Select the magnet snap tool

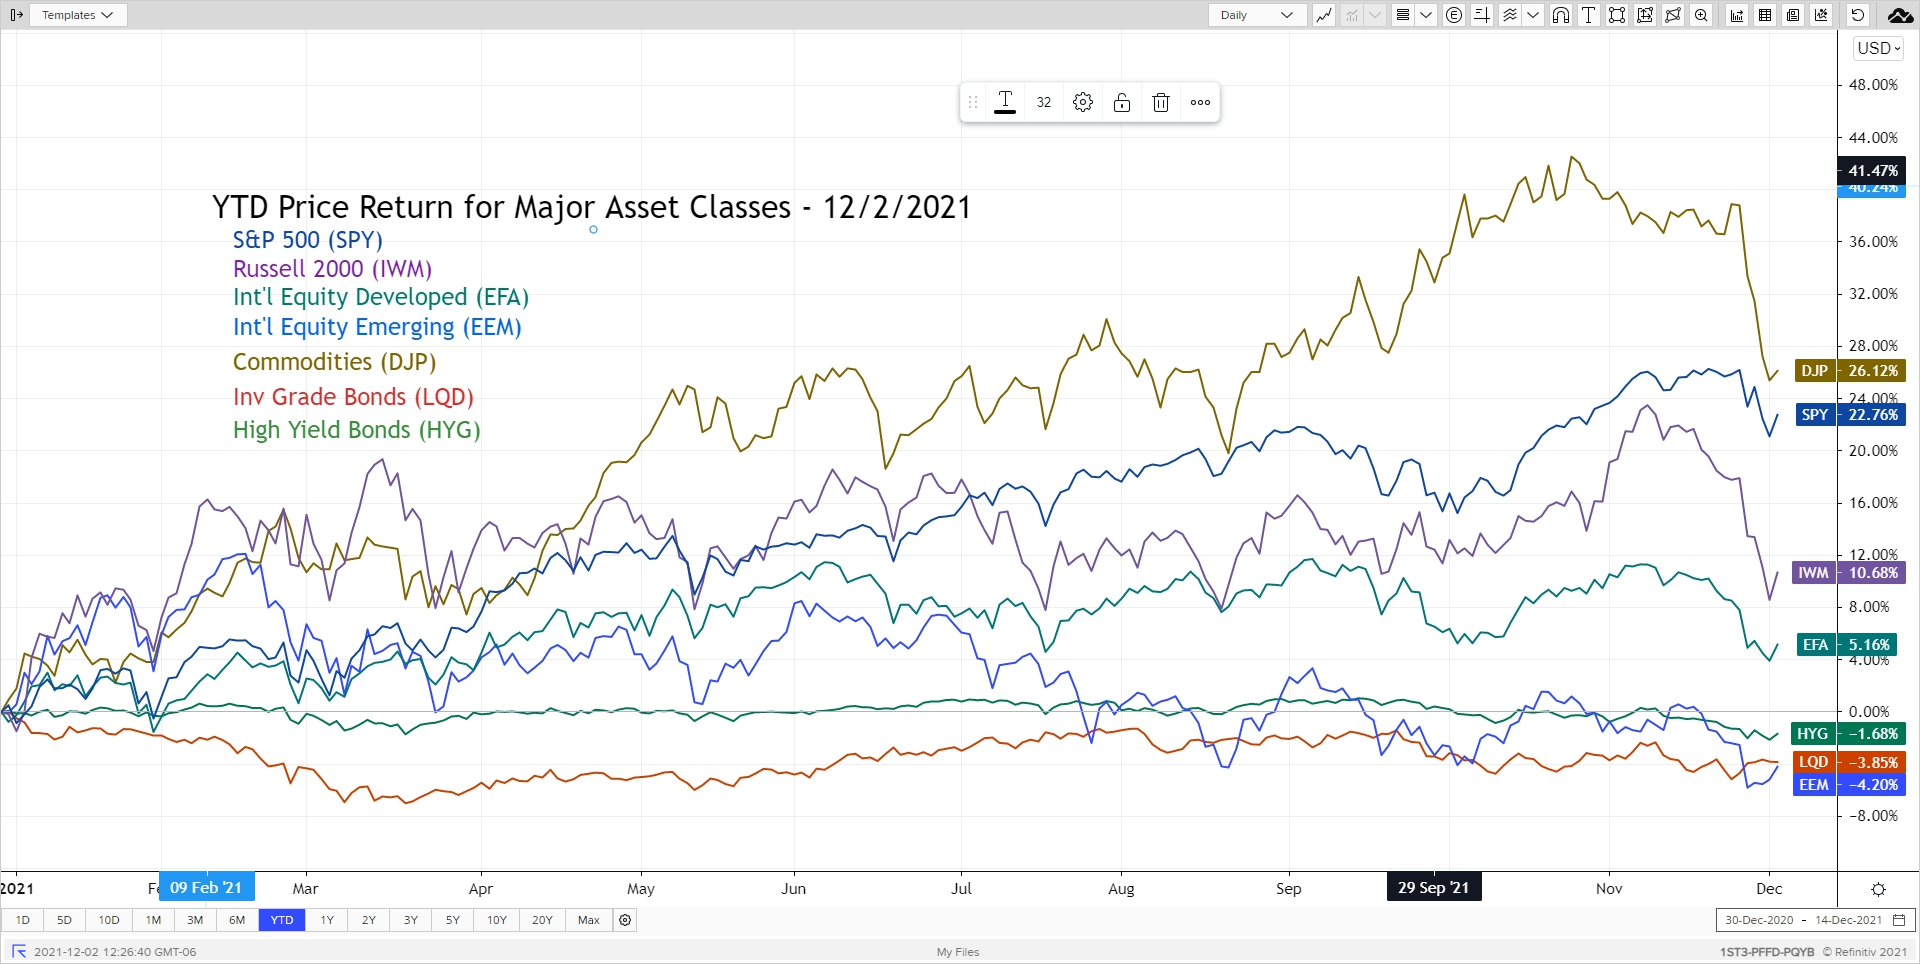click(x=1560, y=15)
